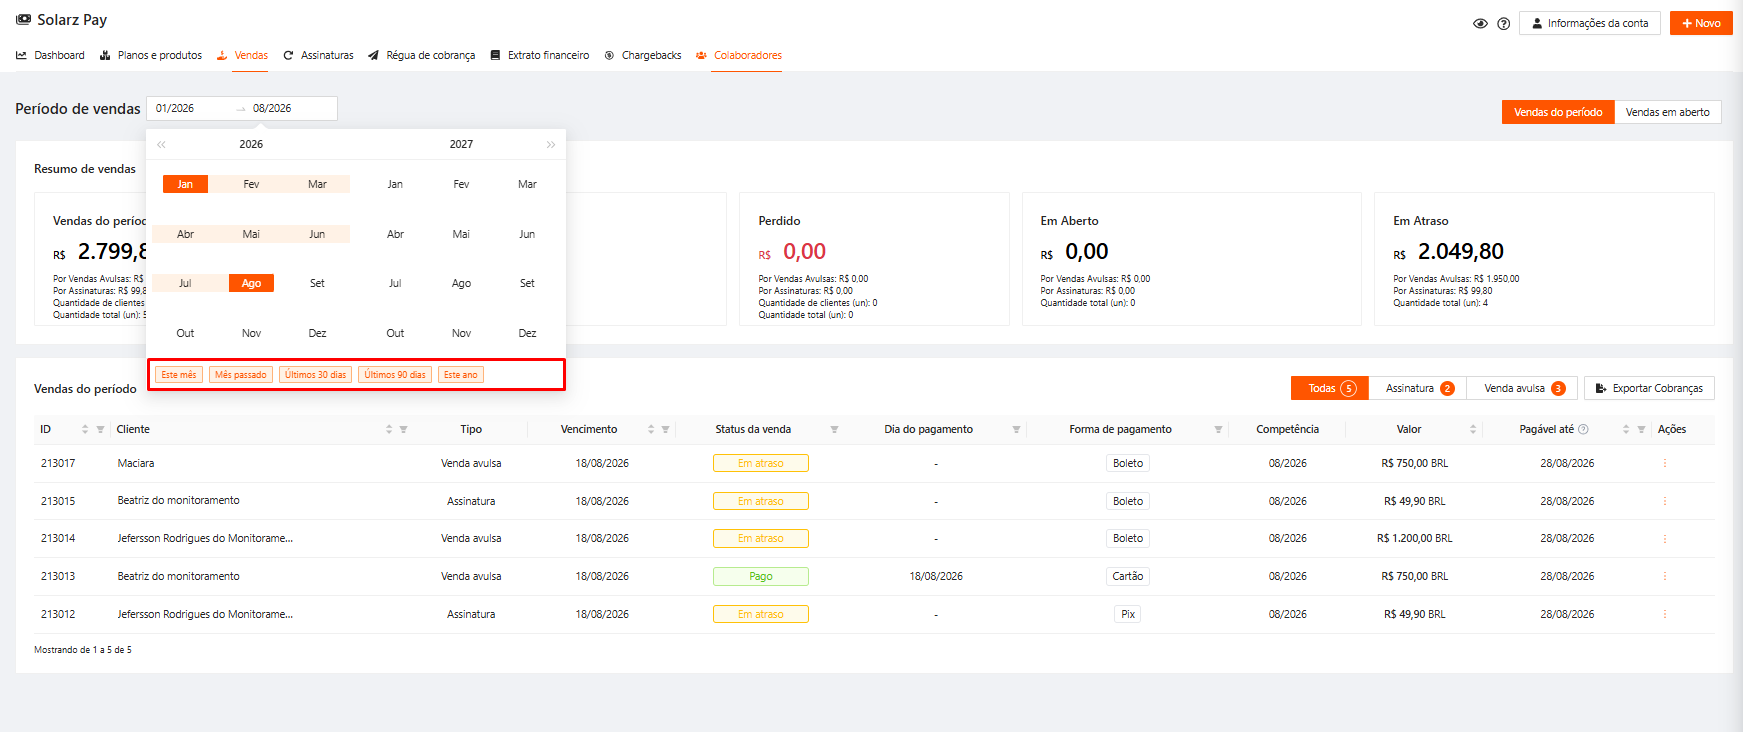The height and width of the screenshot is (732, 1743).
Task: Choose the Este ano date preset
Action: click(x=461, y=375)
